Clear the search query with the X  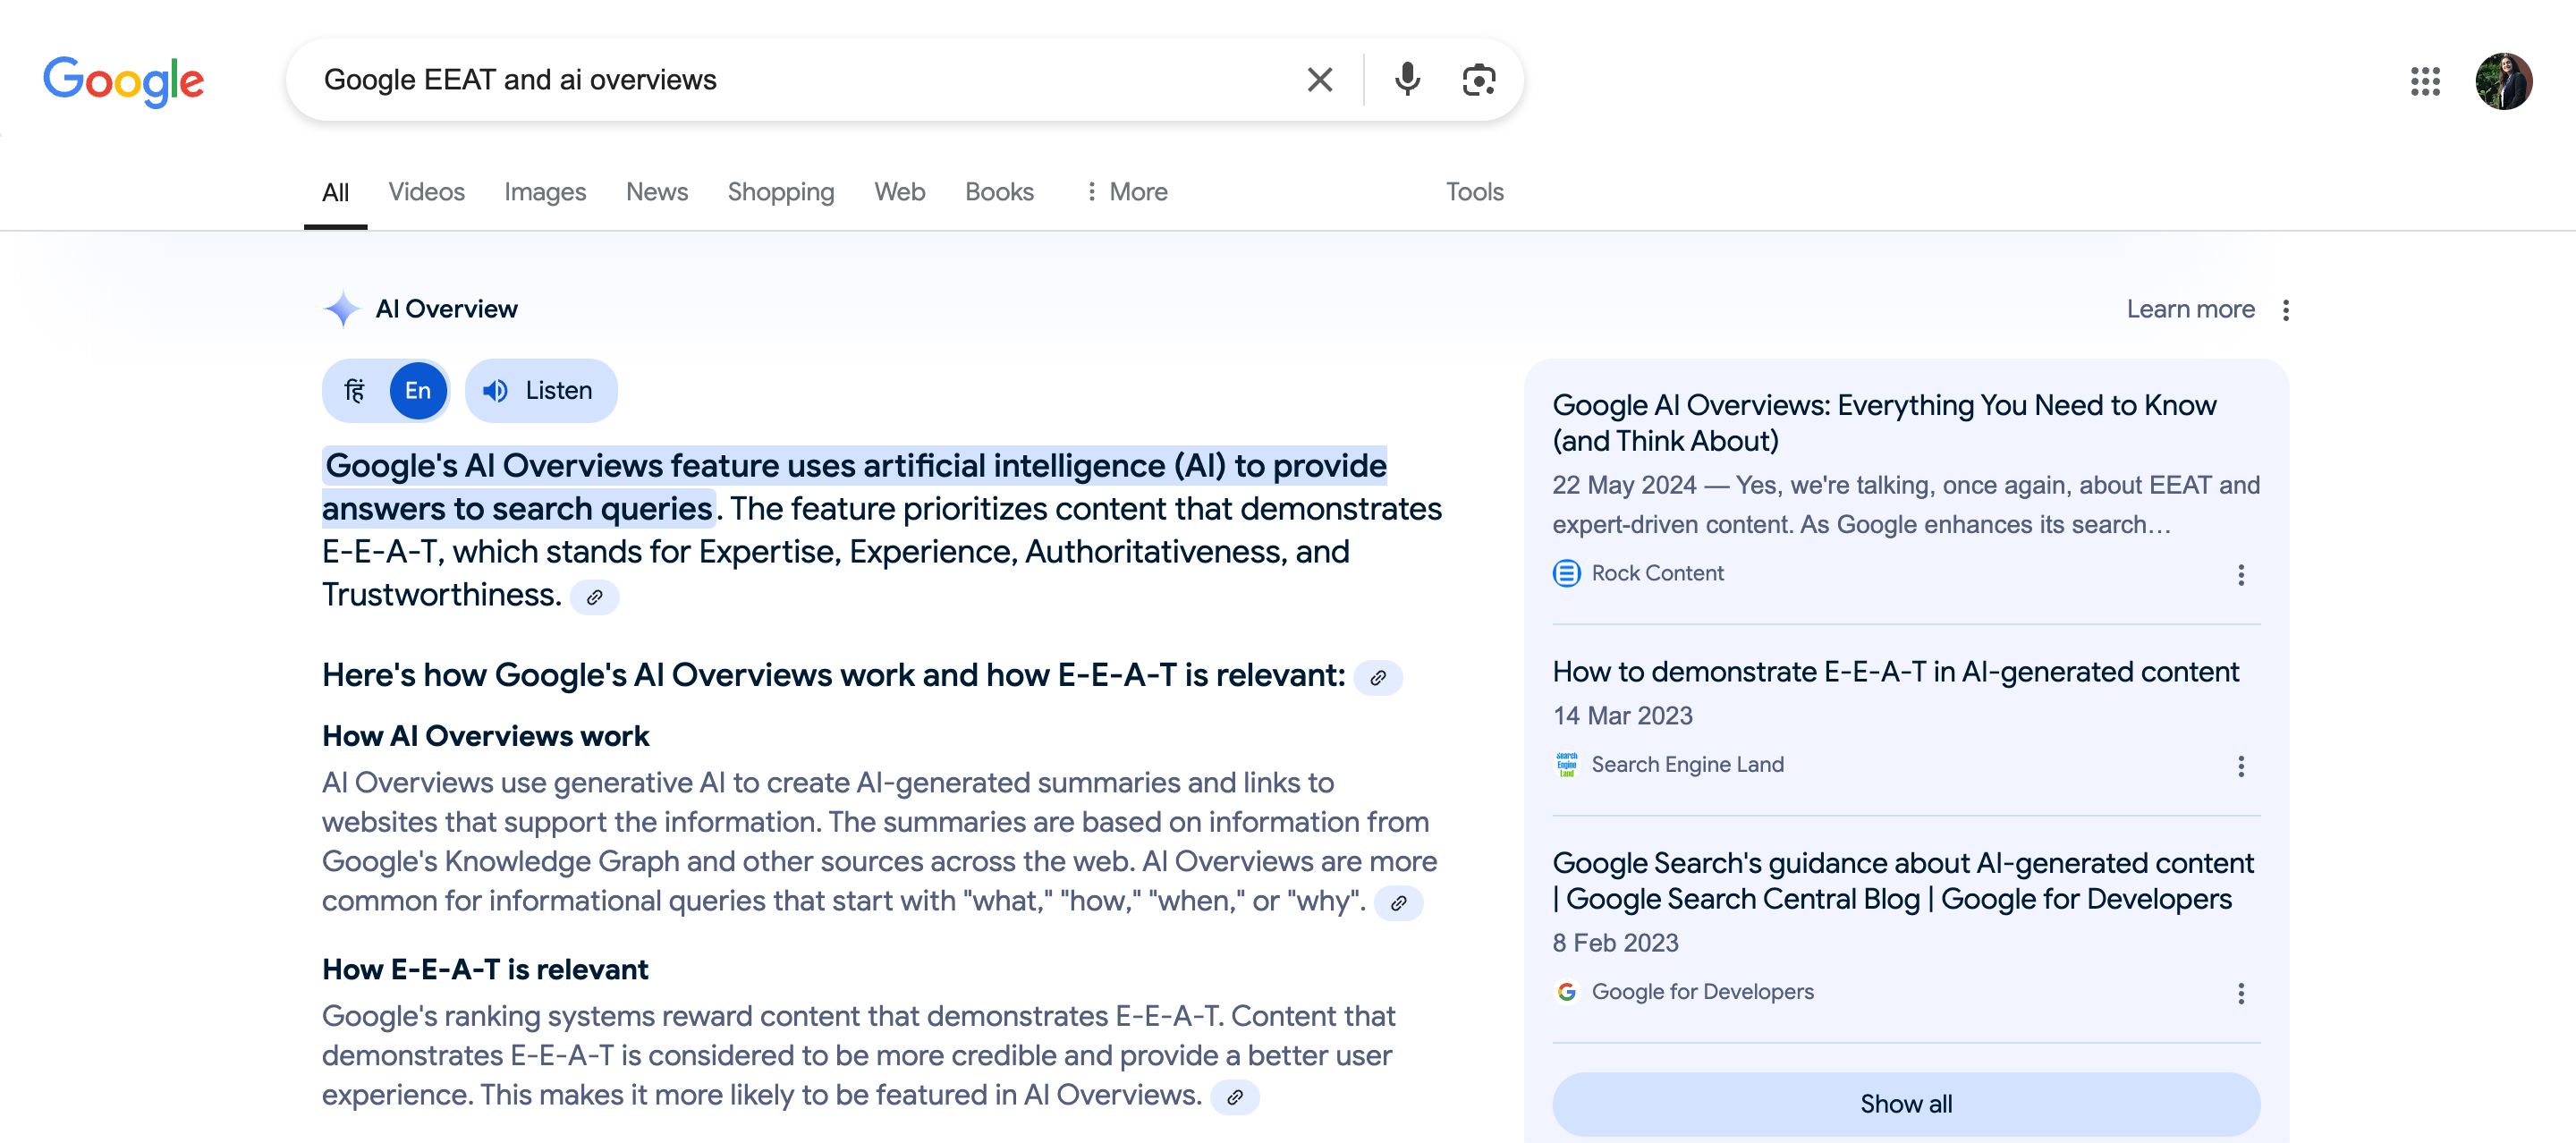click(x=1319, y=79)
